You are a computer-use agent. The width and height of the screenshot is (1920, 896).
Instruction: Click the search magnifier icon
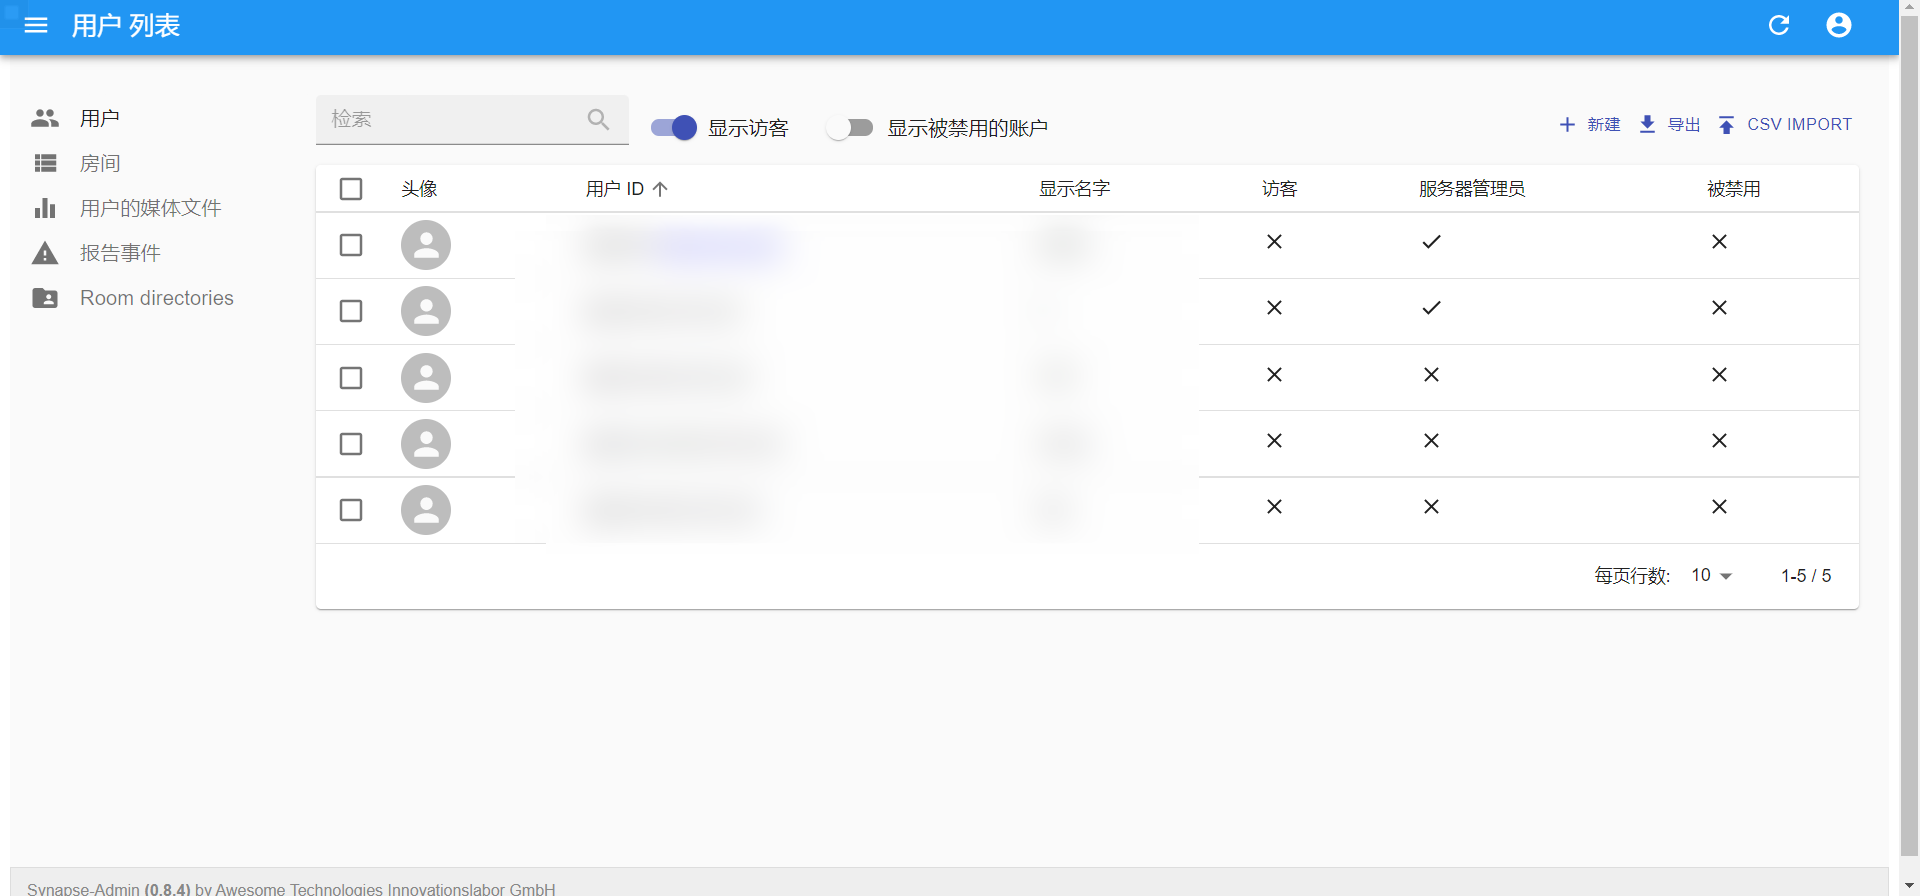click(598, 120)
